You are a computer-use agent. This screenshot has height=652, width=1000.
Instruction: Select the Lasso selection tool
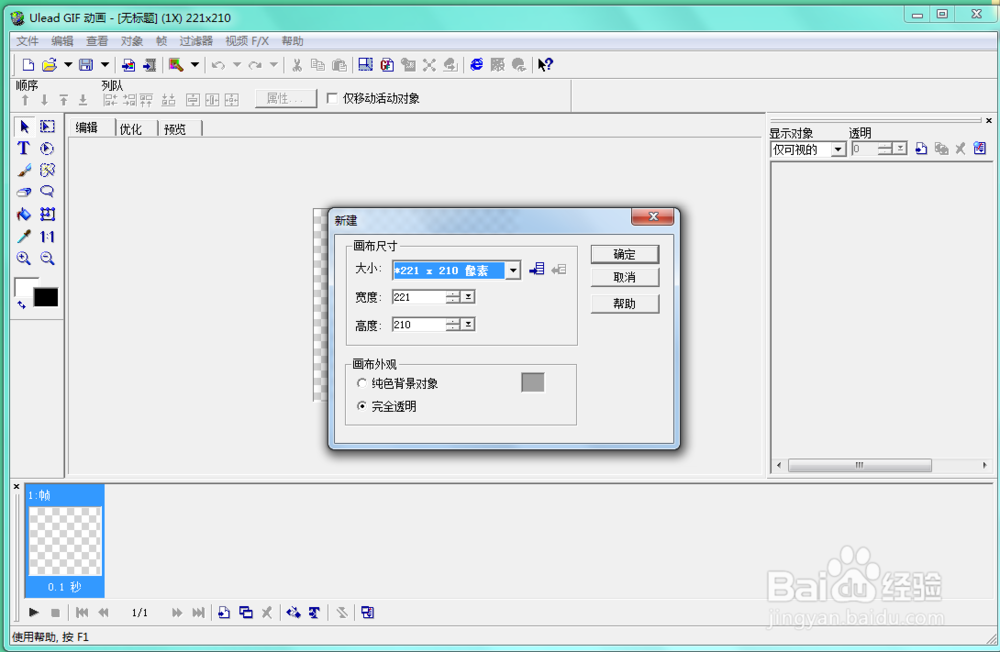pyautogui.click(x=47, y=192)
